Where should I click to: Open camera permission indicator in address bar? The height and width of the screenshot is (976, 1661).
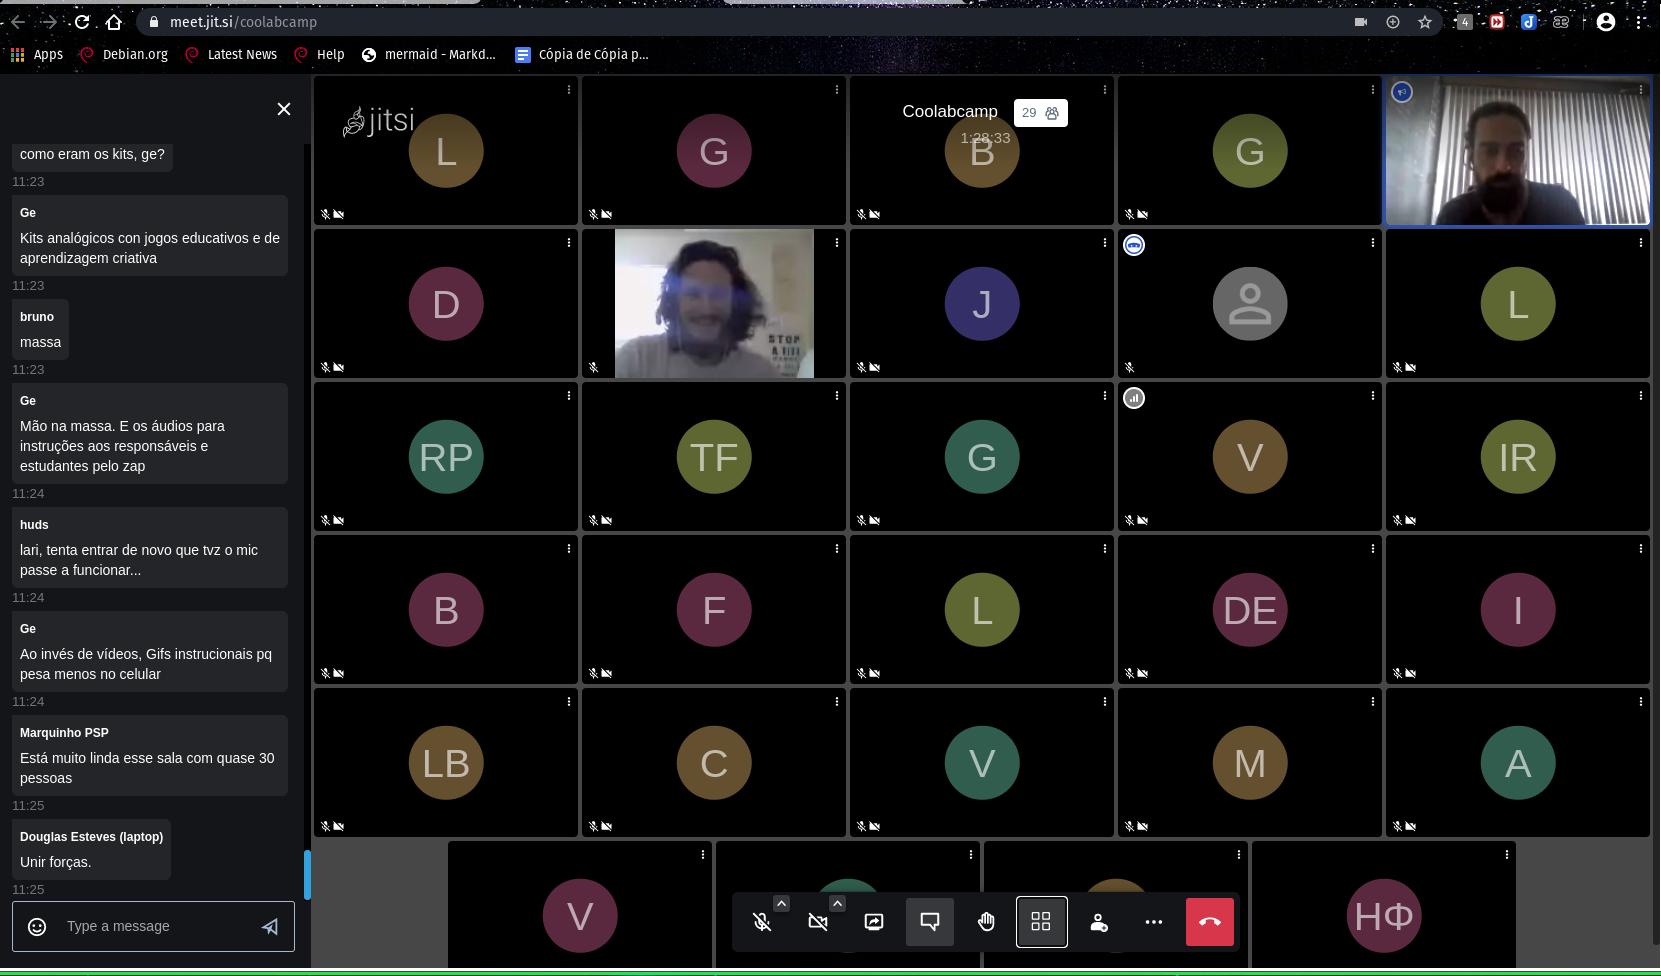pos(1361,22)
